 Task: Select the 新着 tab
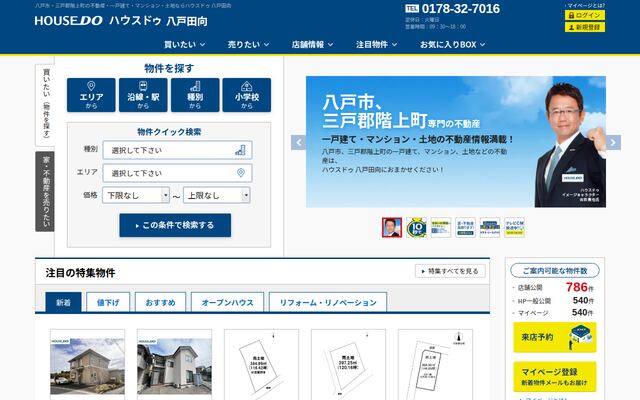pos(63,302)
